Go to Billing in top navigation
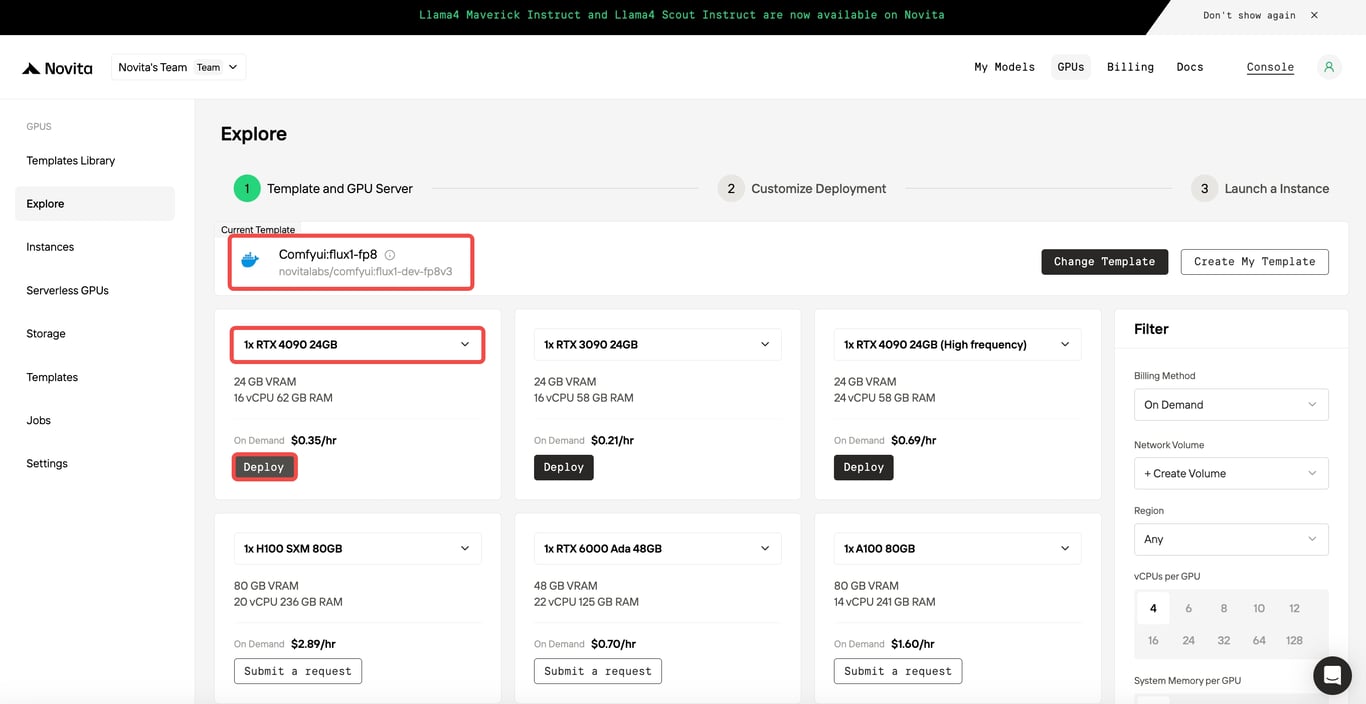Viewport: 1366px width, 704px height. click(1130, 67)
